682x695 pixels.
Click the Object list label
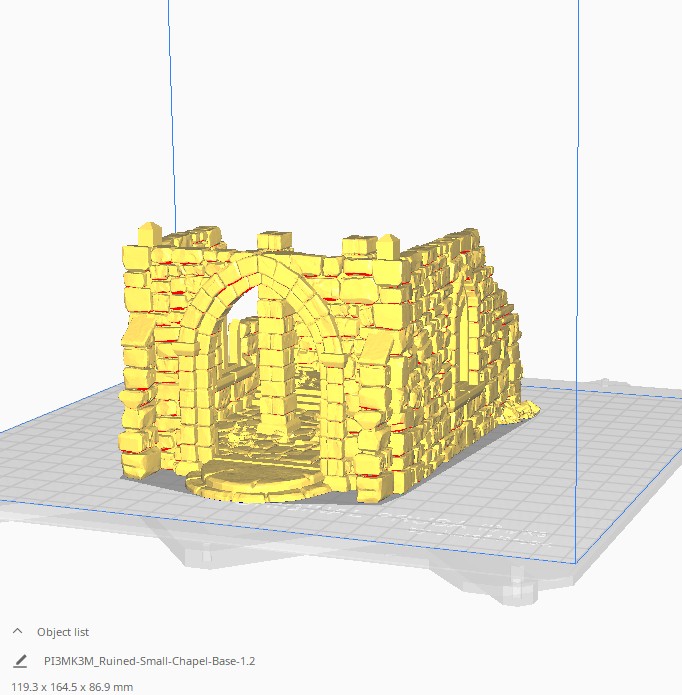[x=63, y=632]
